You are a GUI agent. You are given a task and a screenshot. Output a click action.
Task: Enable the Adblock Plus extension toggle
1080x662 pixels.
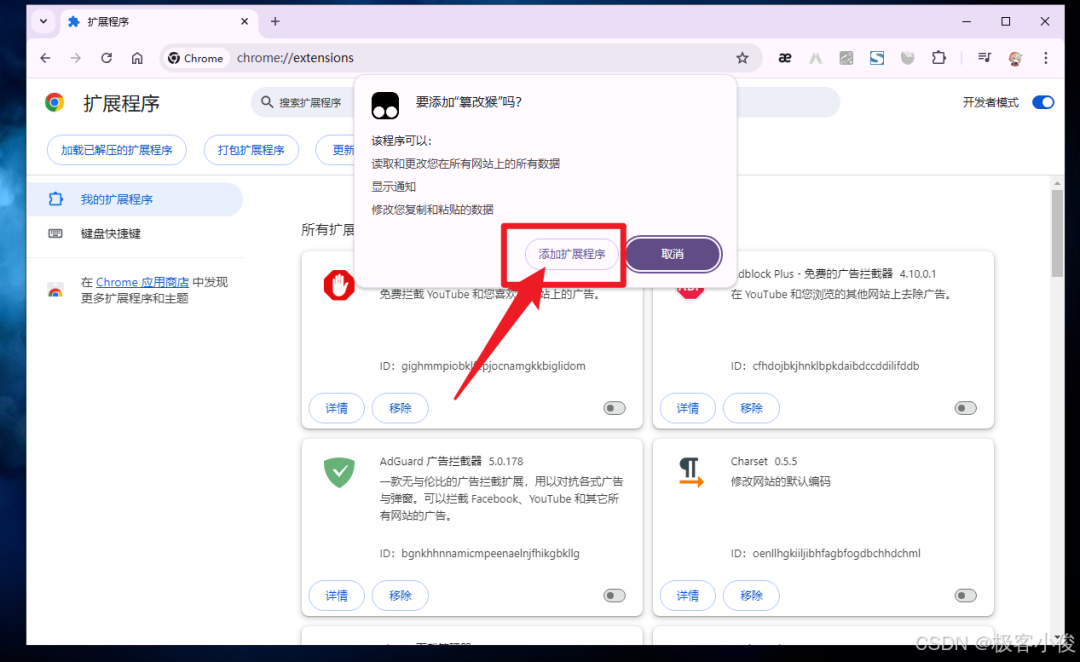tap(966, 408)
